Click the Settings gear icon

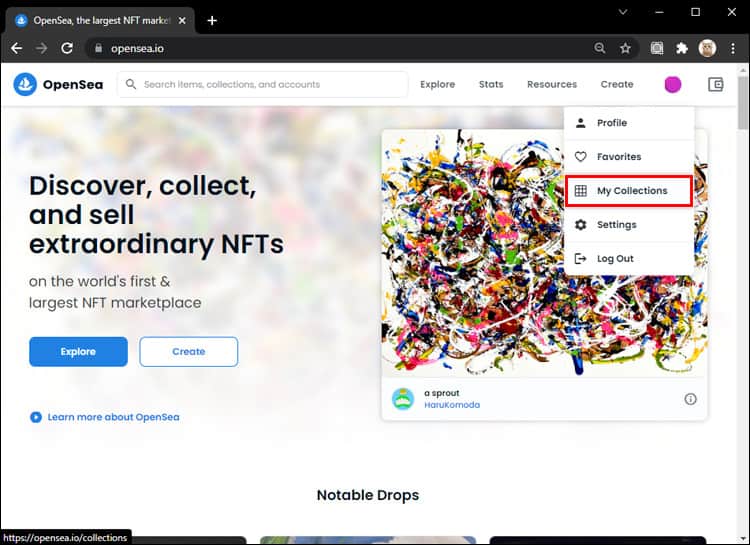(580, 224)
